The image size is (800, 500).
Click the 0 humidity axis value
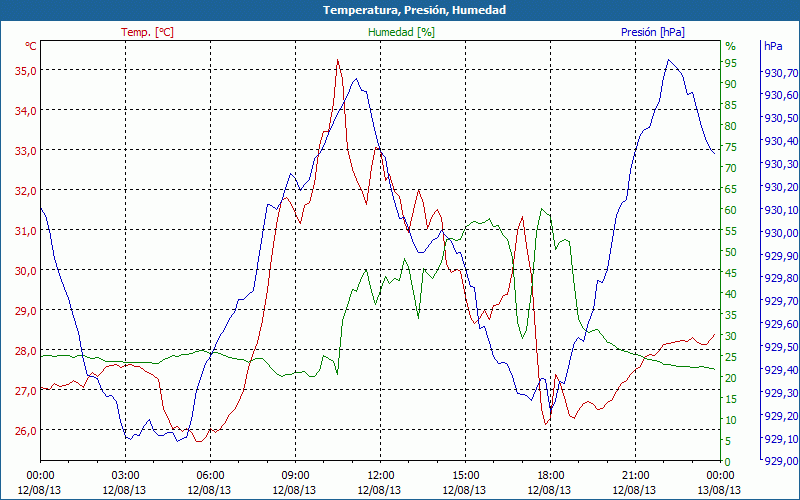[x=728, y=462]
